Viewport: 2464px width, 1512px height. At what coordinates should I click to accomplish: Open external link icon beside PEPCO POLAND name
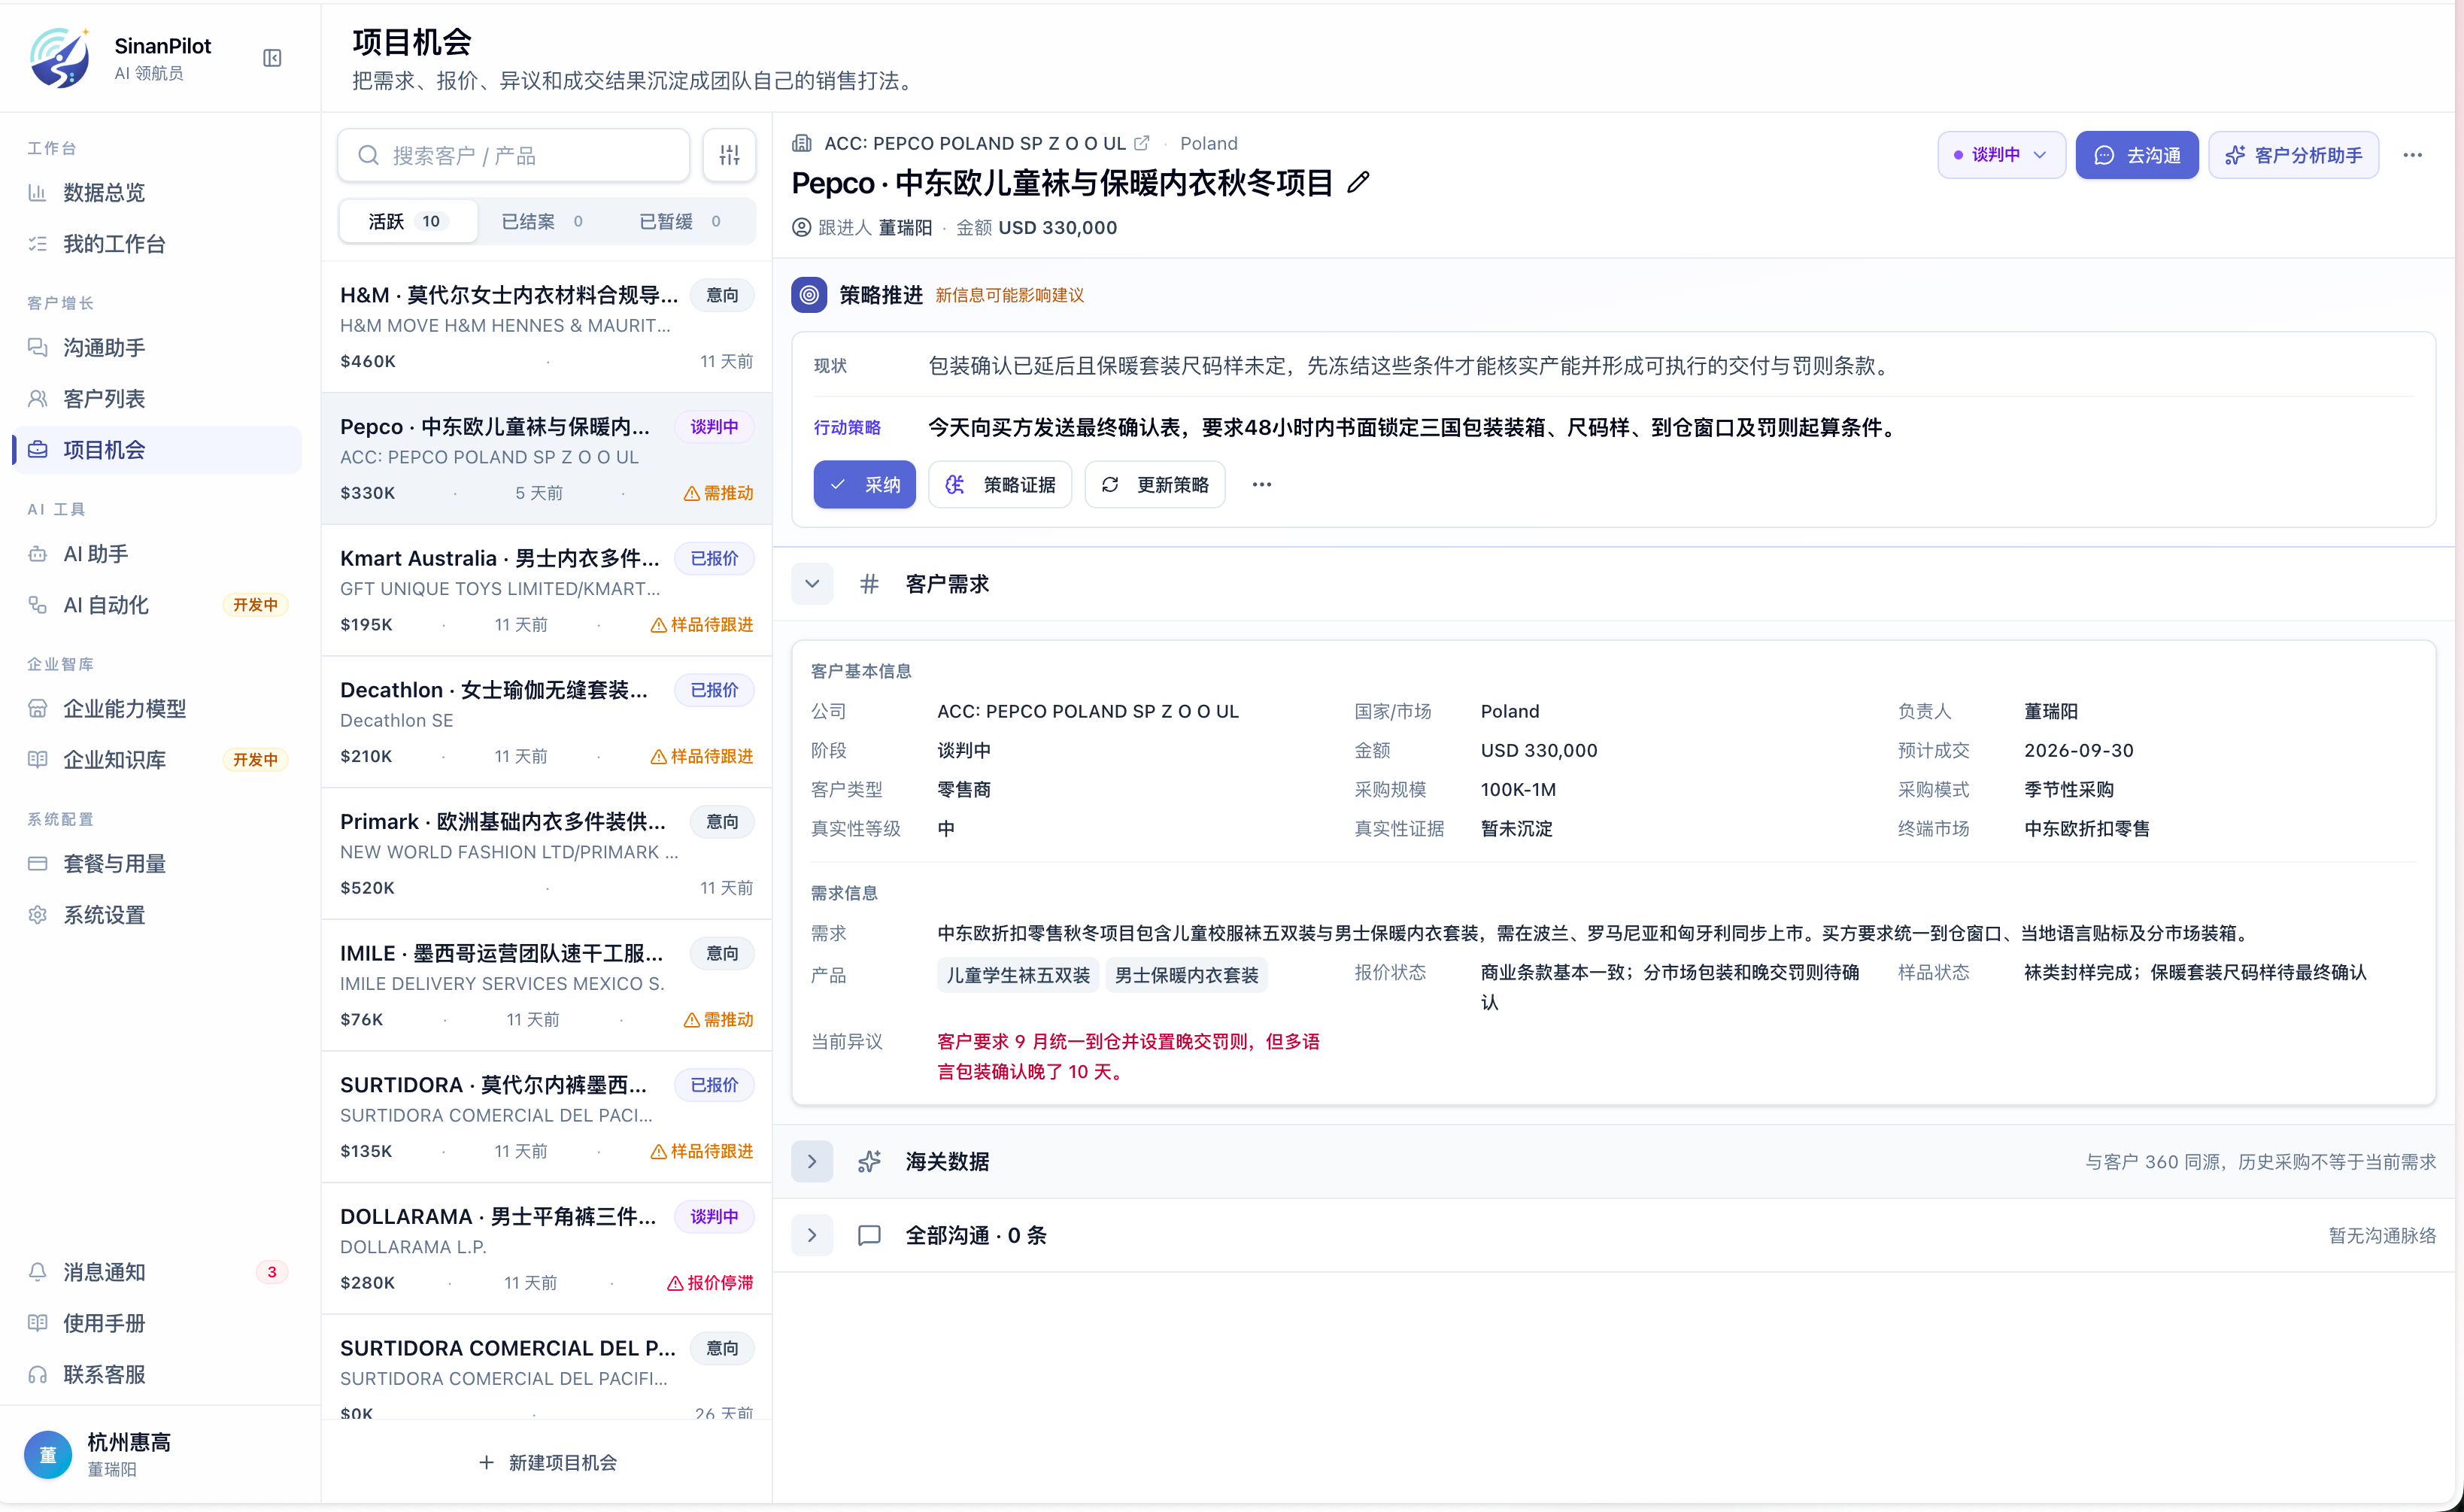click(x=1141, y=143)
